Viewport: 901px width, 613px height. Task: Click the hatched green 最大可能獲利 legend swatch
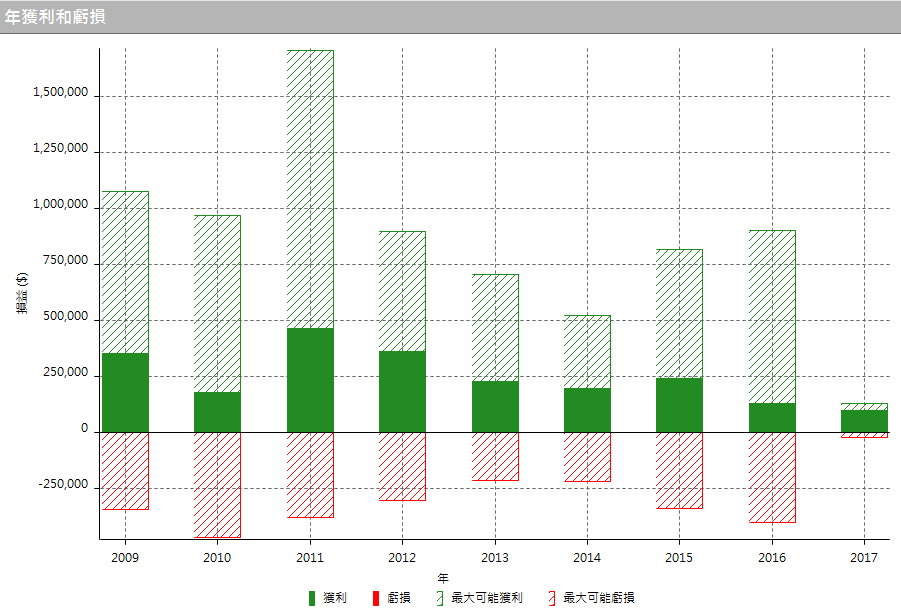coord(440,598)
